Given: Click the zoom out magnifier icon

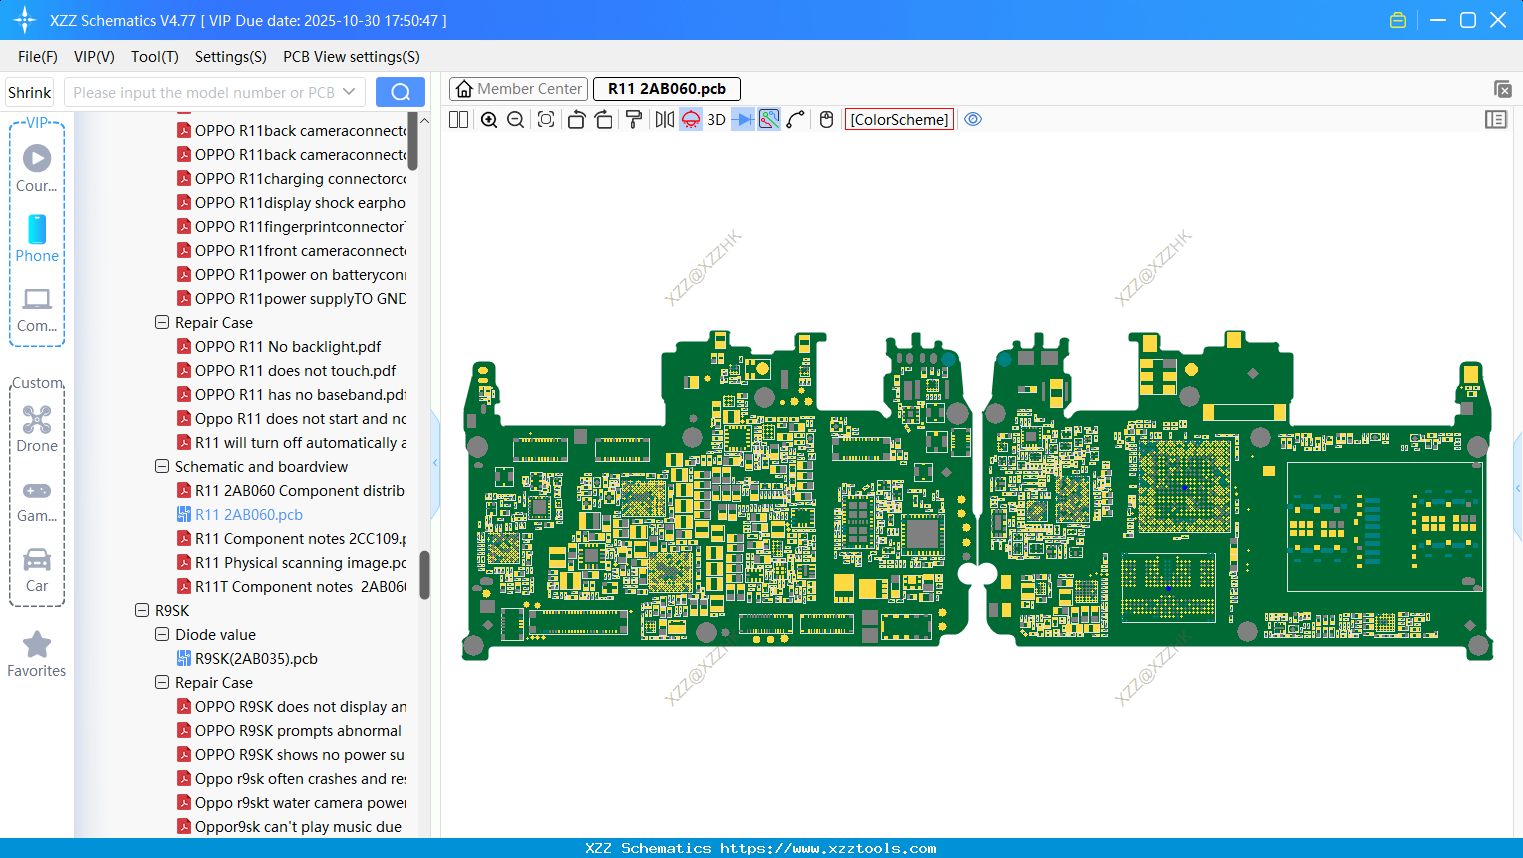Looking at the screenshot, I should 515,120.
